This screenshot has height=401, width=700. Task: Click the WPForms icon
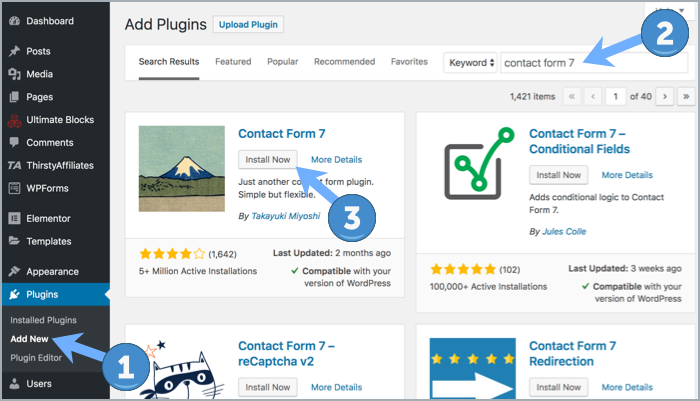tap(14, 188)
